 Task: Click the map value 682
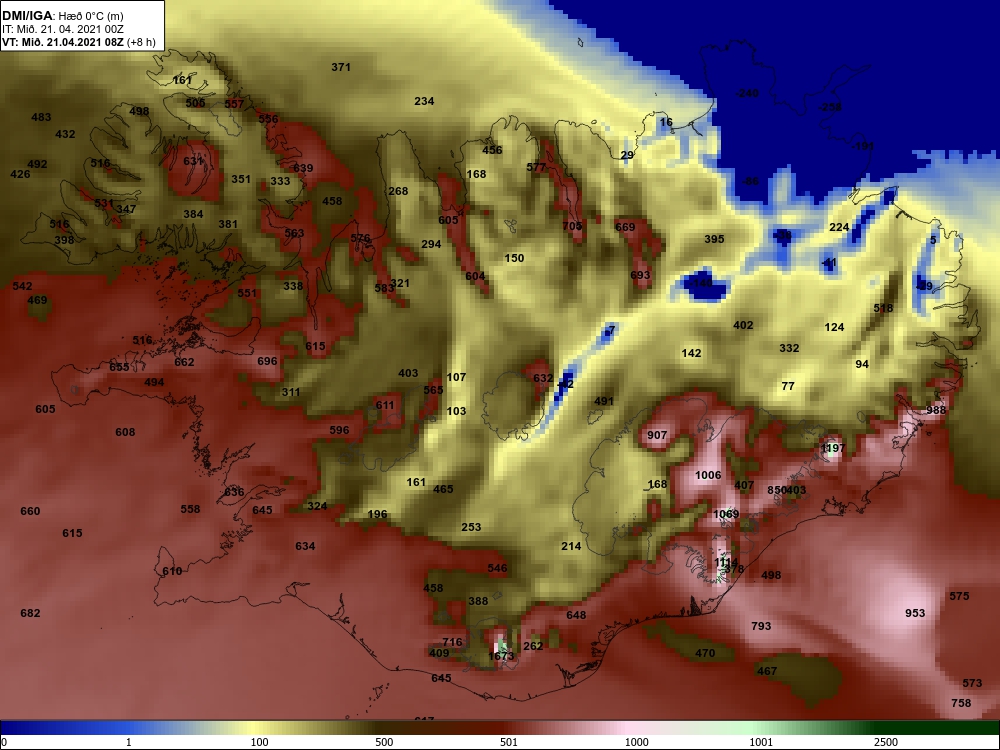30,613
